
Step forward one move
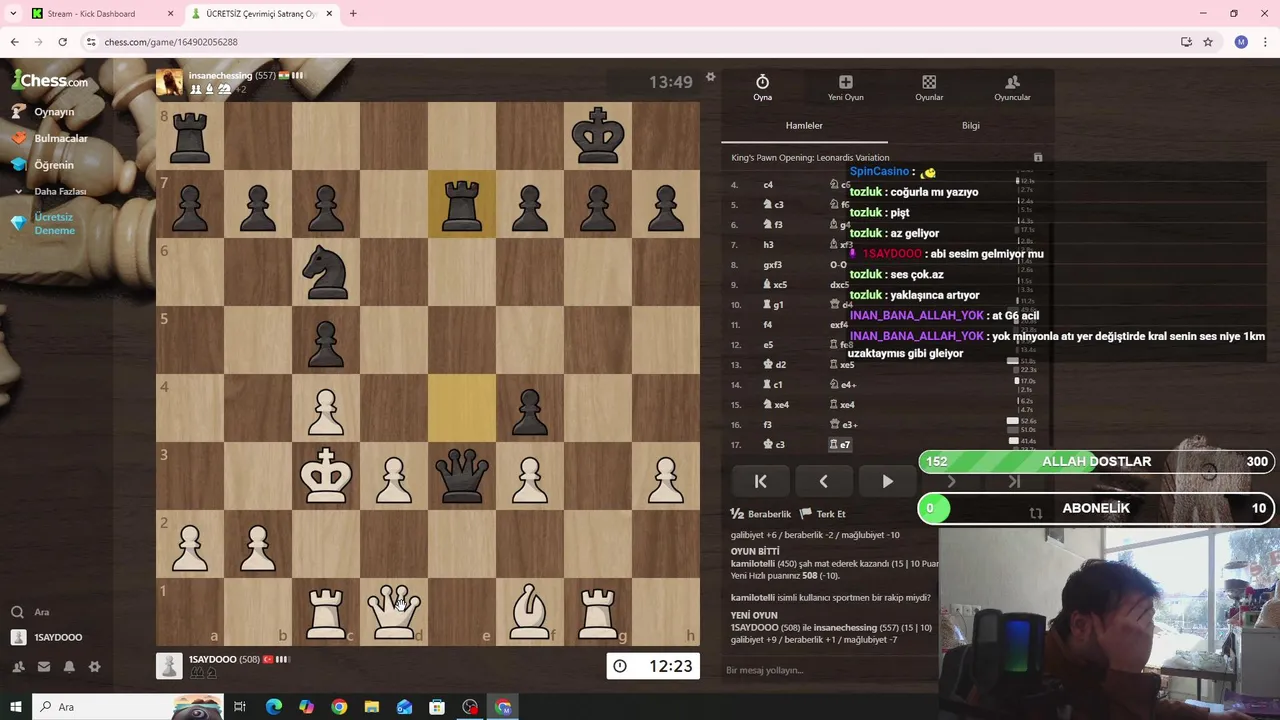pyautogui.click(x=951, y=481)
